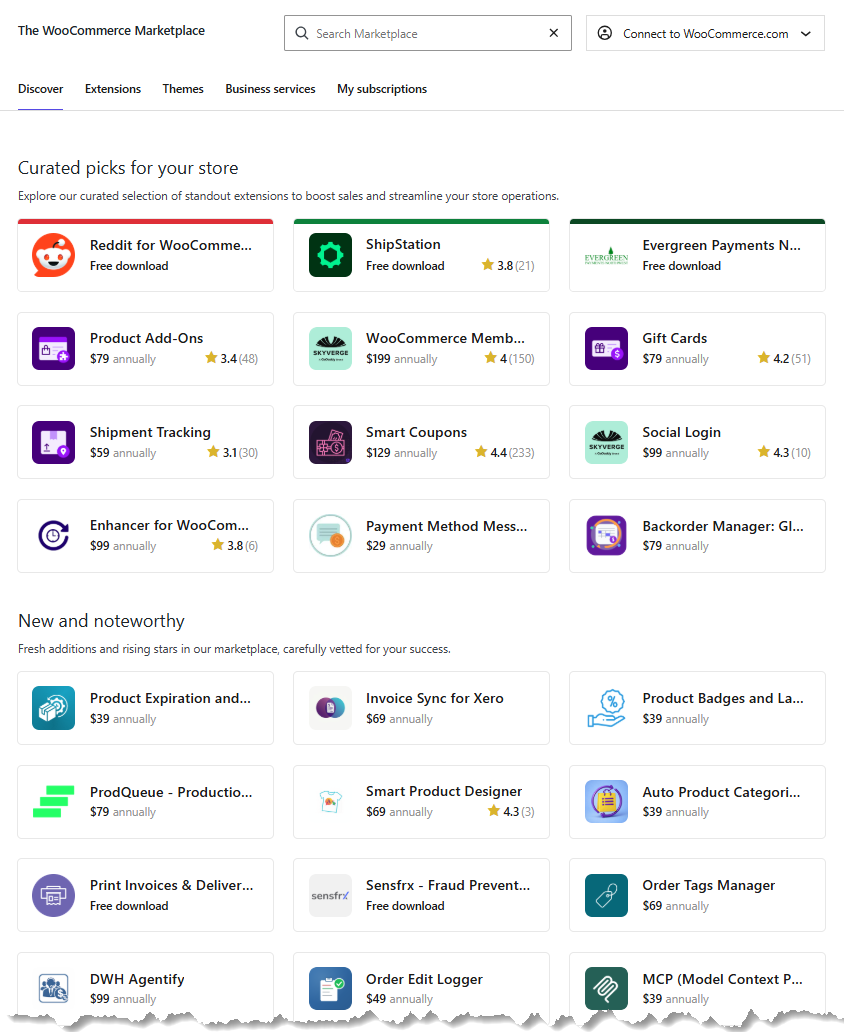Open Smart Product Designer title link
This screenshot has width=844, height=1032.
[x=444, y=791]
